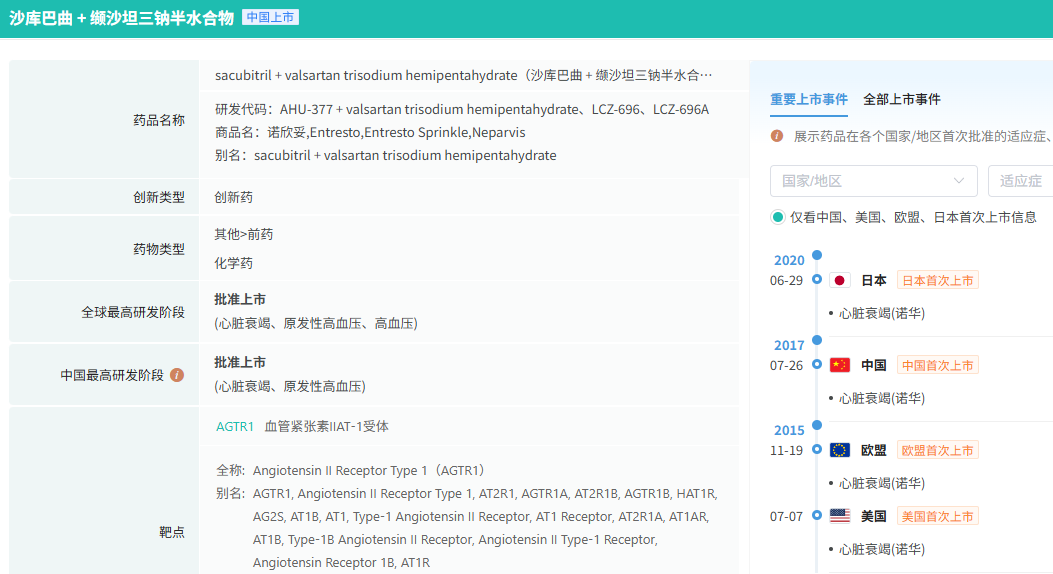This screenshot has height=574, width=1053.
Task: Open the 适应症 filter dropdown
Action: click(x=1020, y=181)
